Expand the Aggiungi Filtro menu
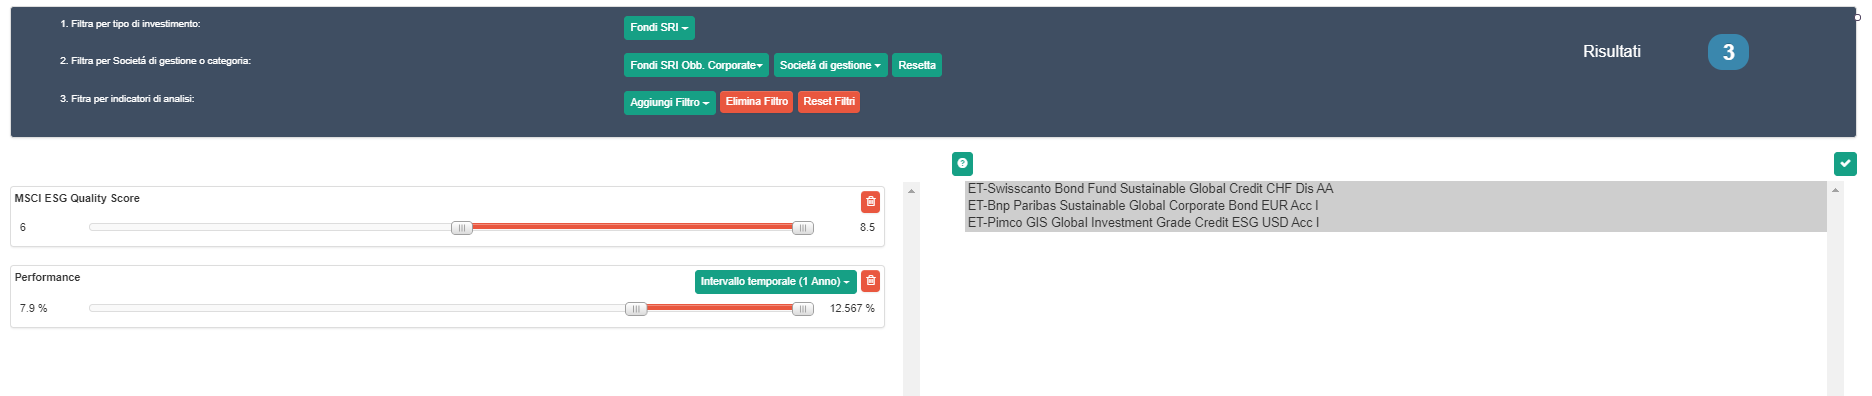Viewport: 1872px width, 396px height. tap(669, 102)
